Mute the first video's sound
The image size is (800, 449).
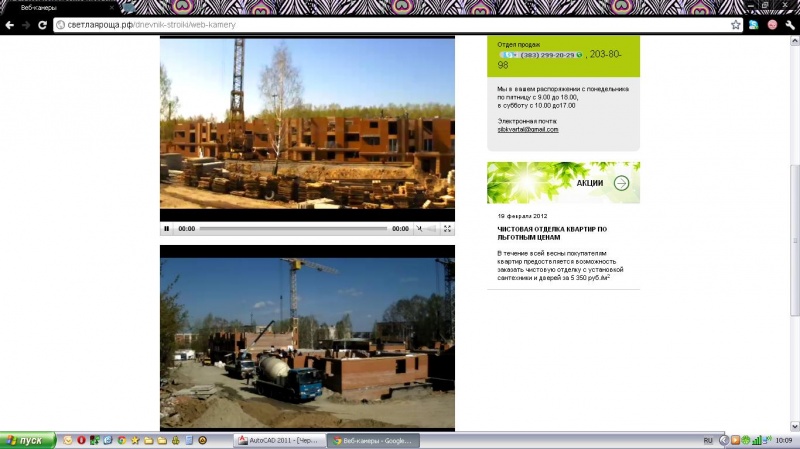coord(421,229)
